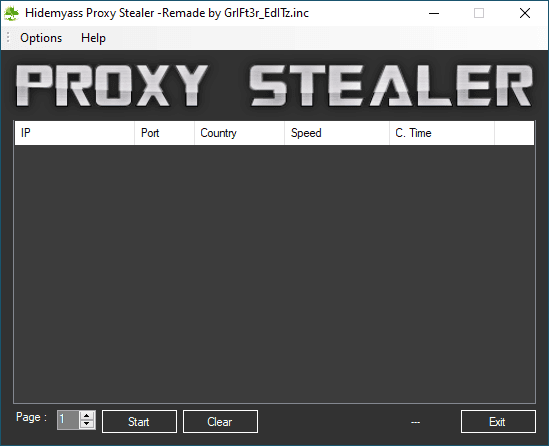Sort by the IP column header

[74, 133]
